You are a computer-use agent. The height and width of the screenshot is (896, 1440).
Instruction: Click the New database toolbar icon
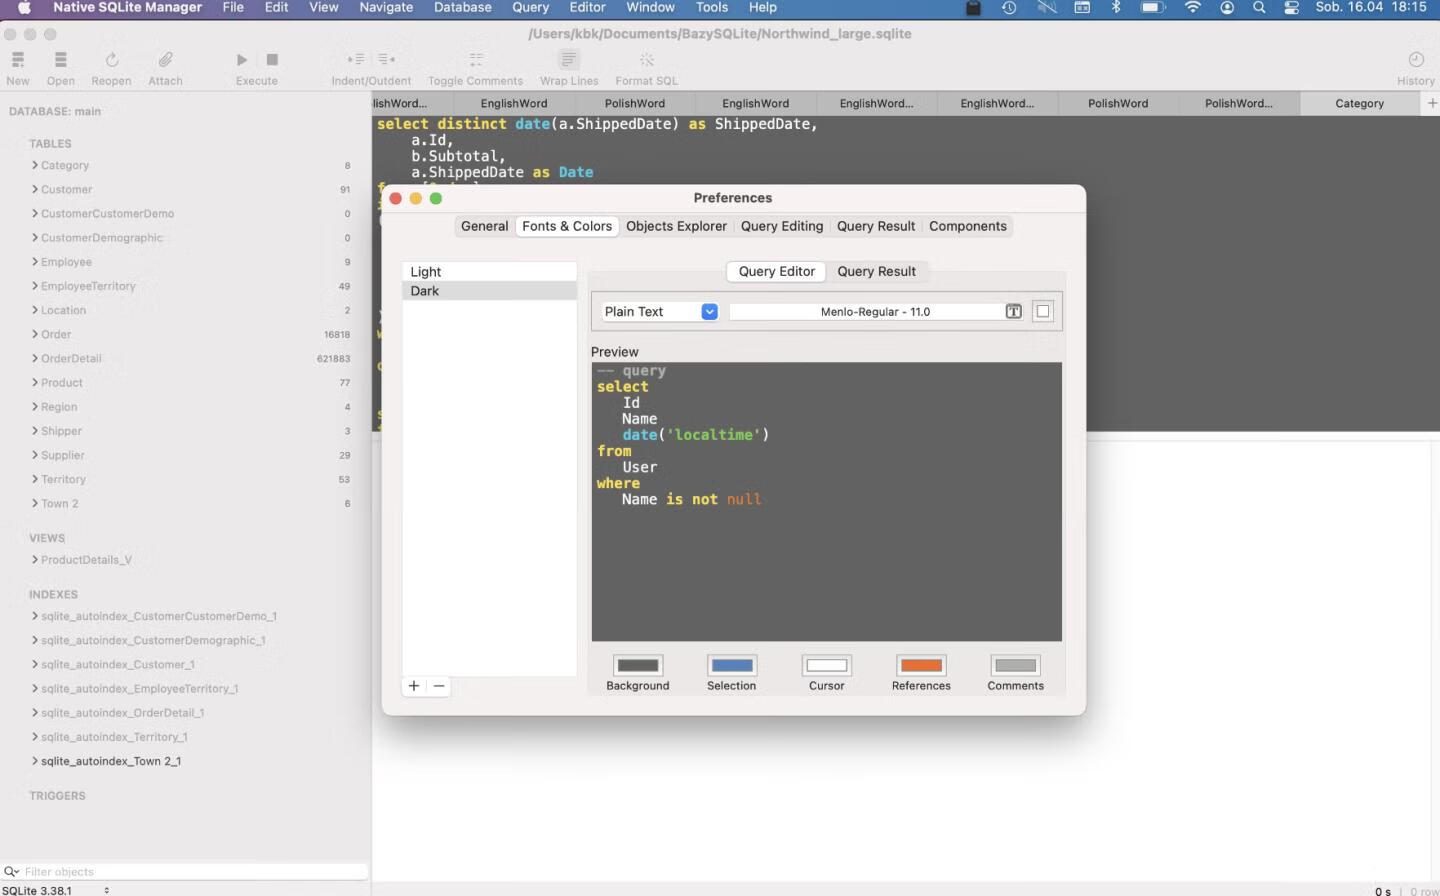coord(17,60)
